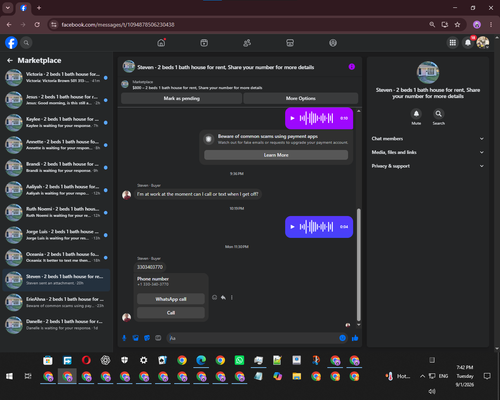The height and width of the screenshot is (400, 500).
Task: Click the WhatsApp call button
Action: click(171, 299)
